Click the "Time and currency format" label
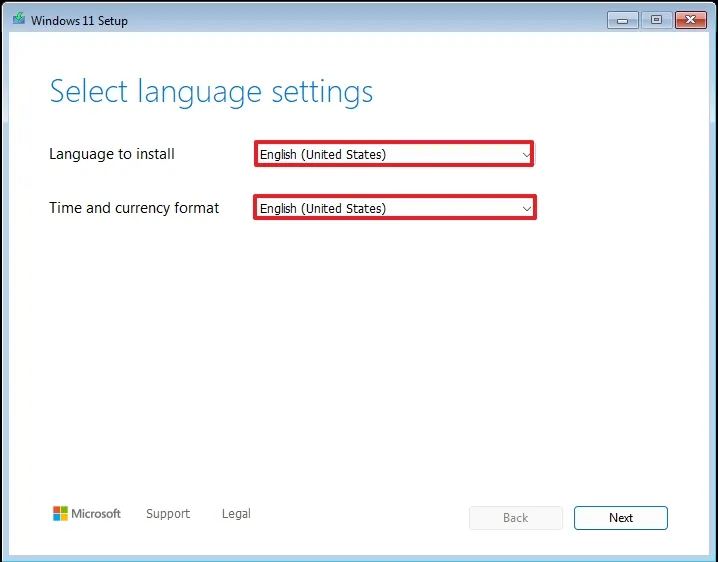The height and width of the screenshot is (562, 718). [134, 208]
